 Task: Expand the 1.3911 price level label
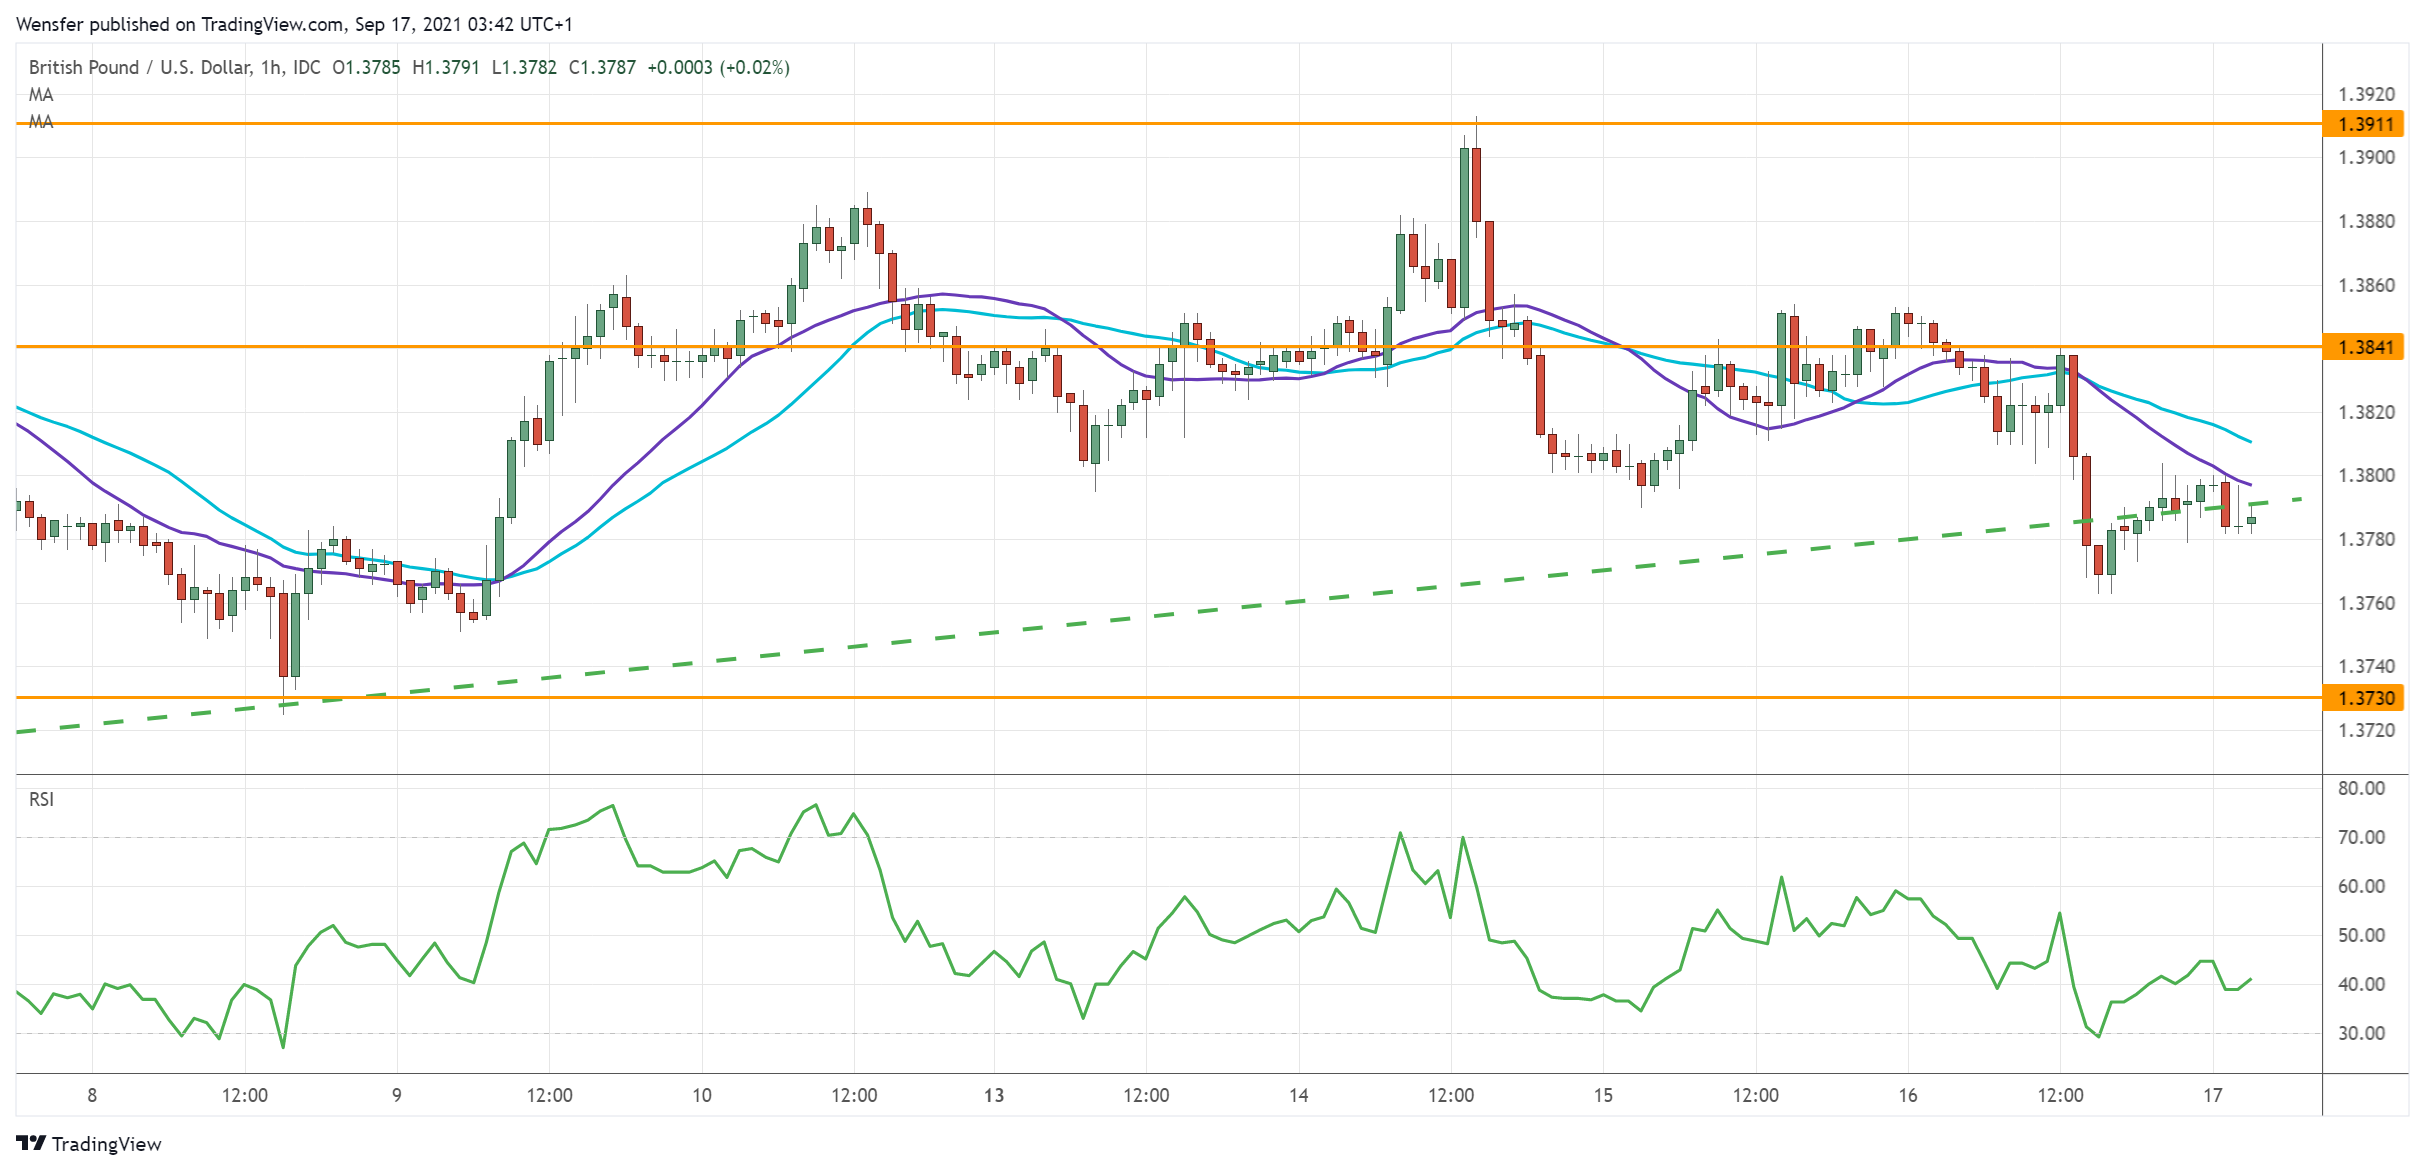tap(2368, 124)
